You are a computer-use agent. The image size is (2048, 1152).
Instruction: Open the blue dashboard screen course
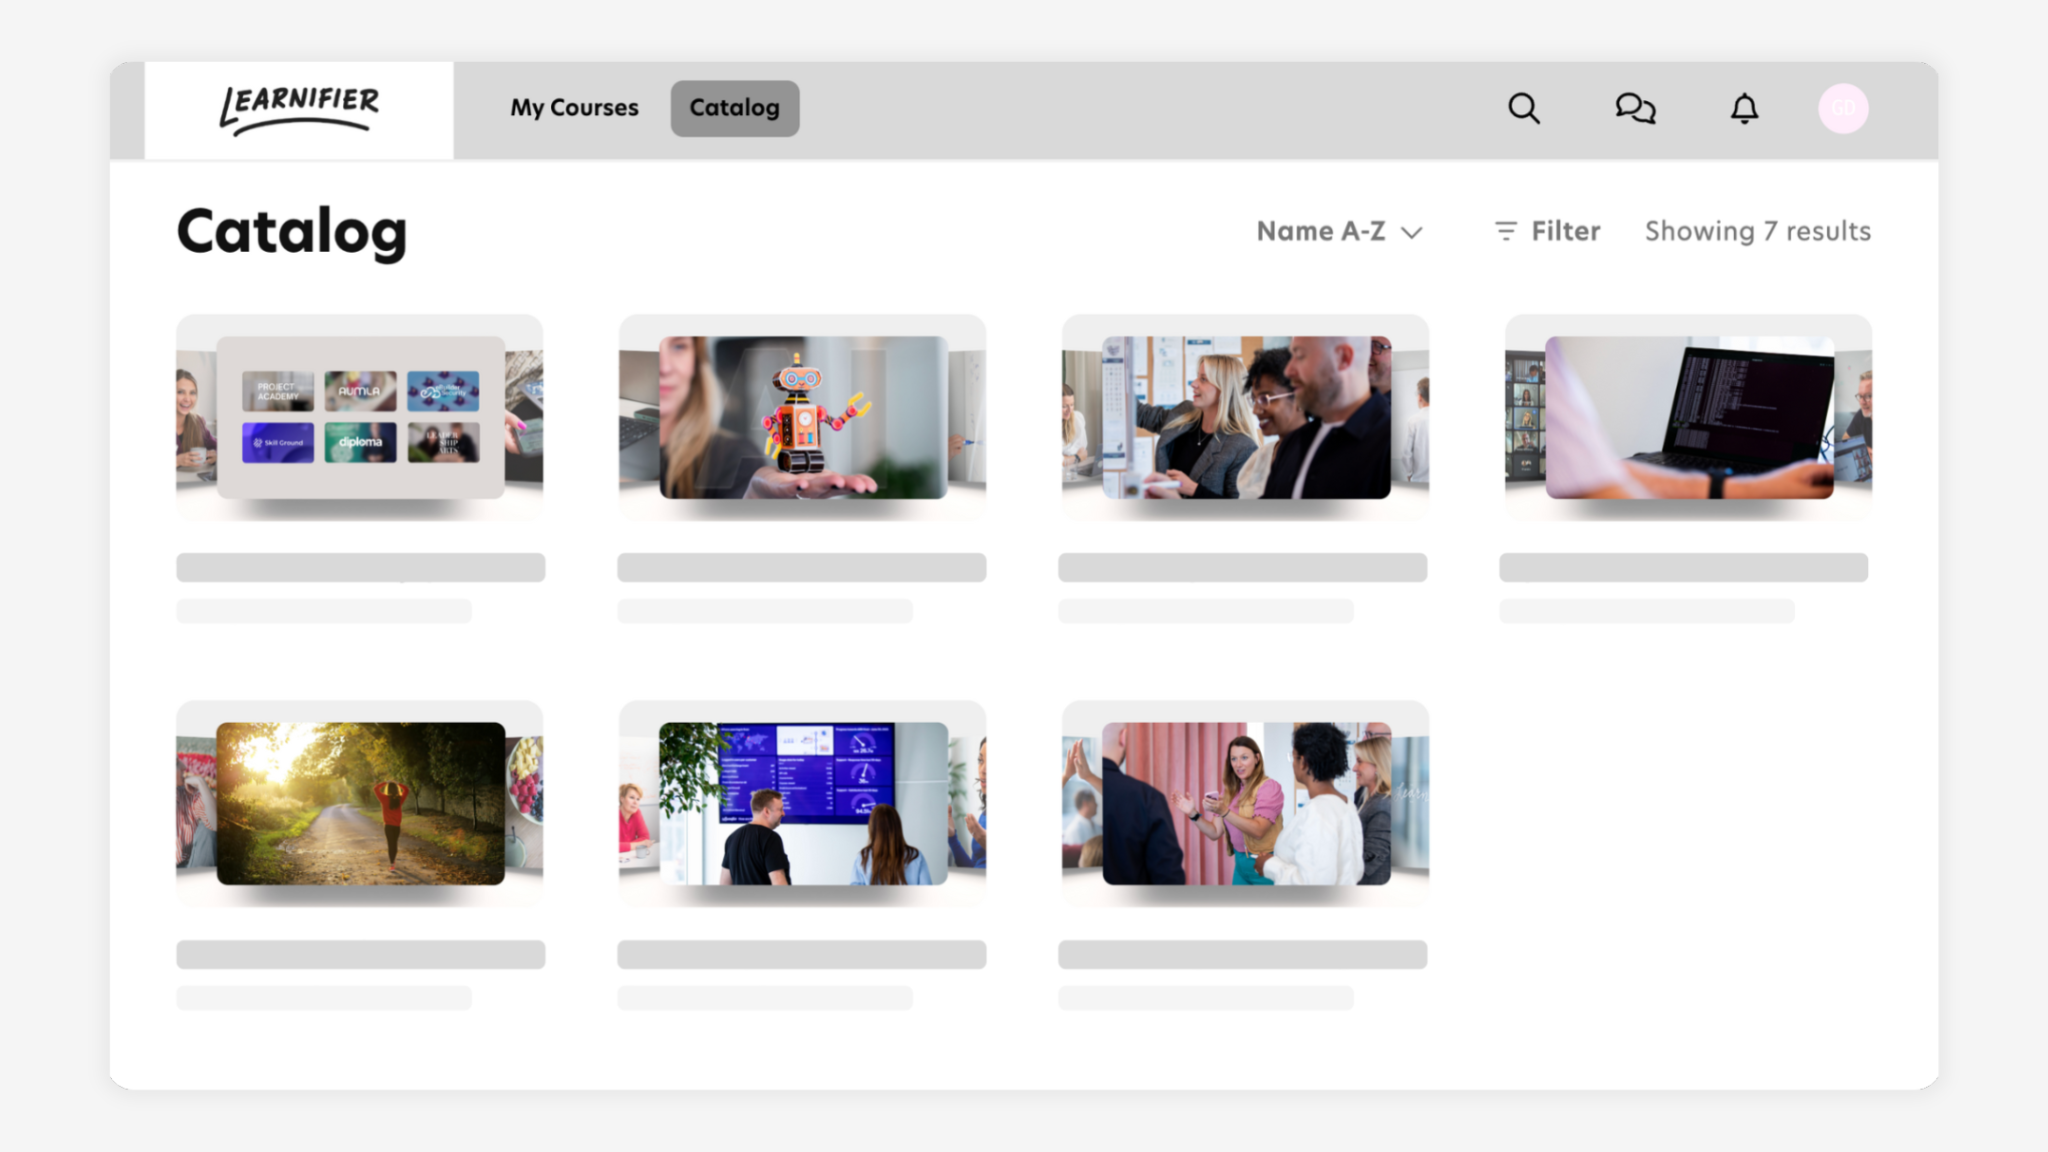(x=802, y=803)
